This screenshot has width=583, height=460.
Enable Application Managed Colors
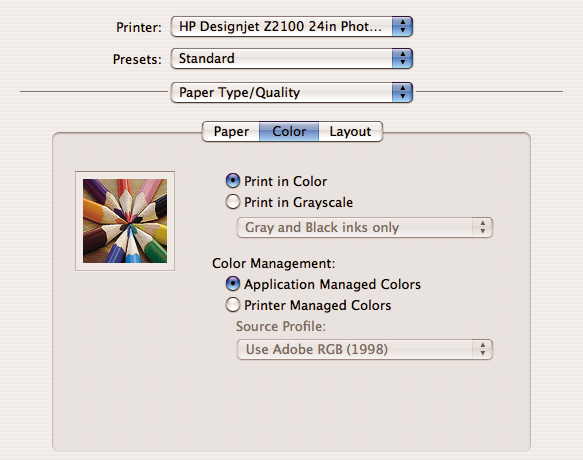coord(233,284)
